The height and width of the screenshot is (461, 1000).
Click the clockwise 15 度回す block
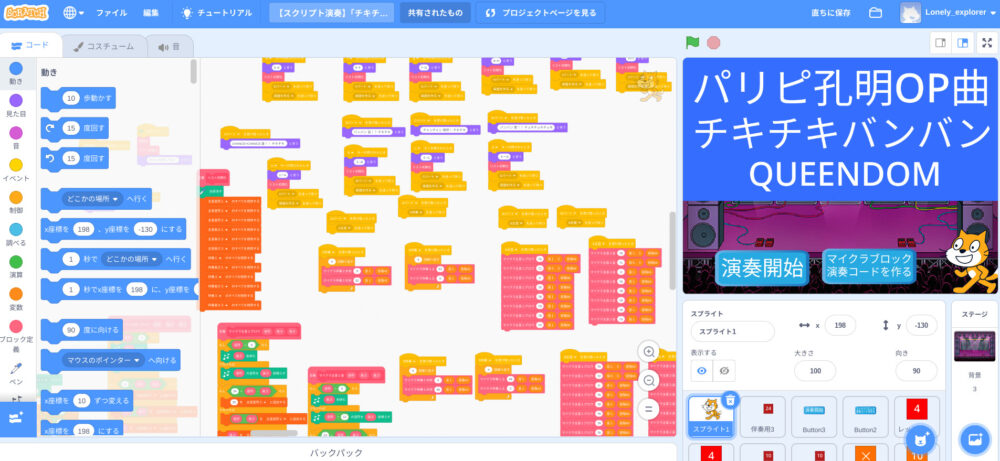click(75, 128)
